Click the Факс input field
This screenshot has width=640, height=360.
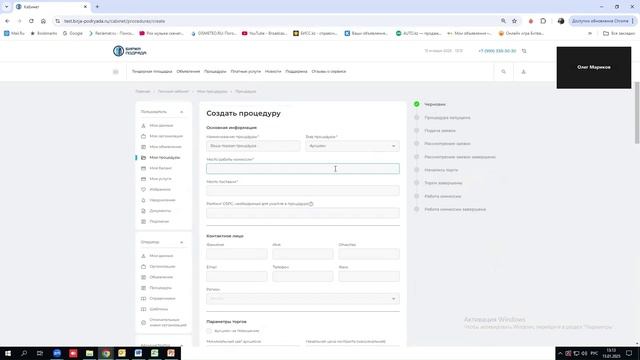tap(369, 276)
